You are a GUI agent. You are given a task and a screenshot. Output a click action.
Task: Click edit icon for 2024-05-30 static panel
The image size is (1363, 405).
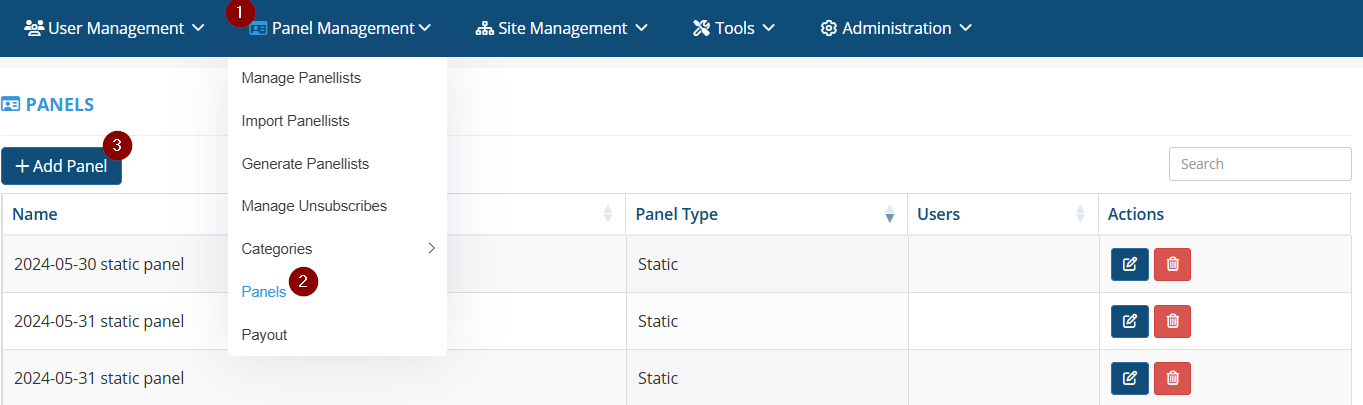[1129, 264]
